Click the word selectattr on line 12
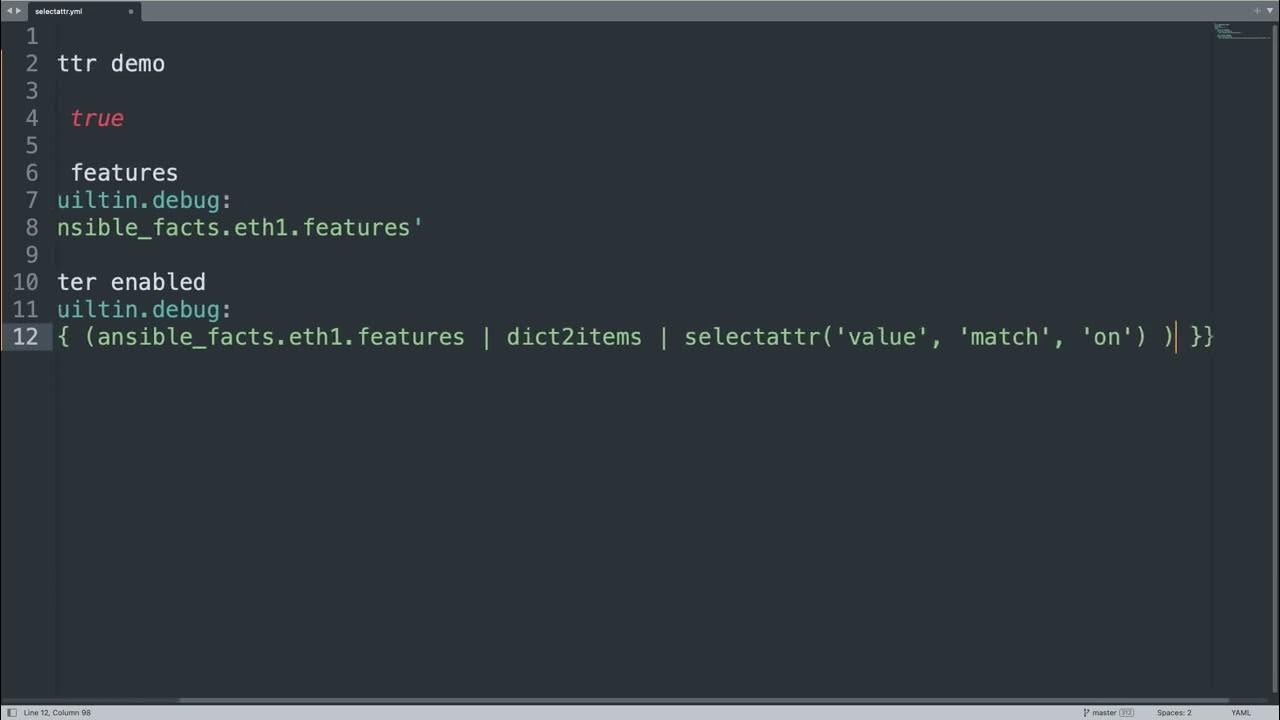Screen dimensions: 1280x720 point(752,337)
